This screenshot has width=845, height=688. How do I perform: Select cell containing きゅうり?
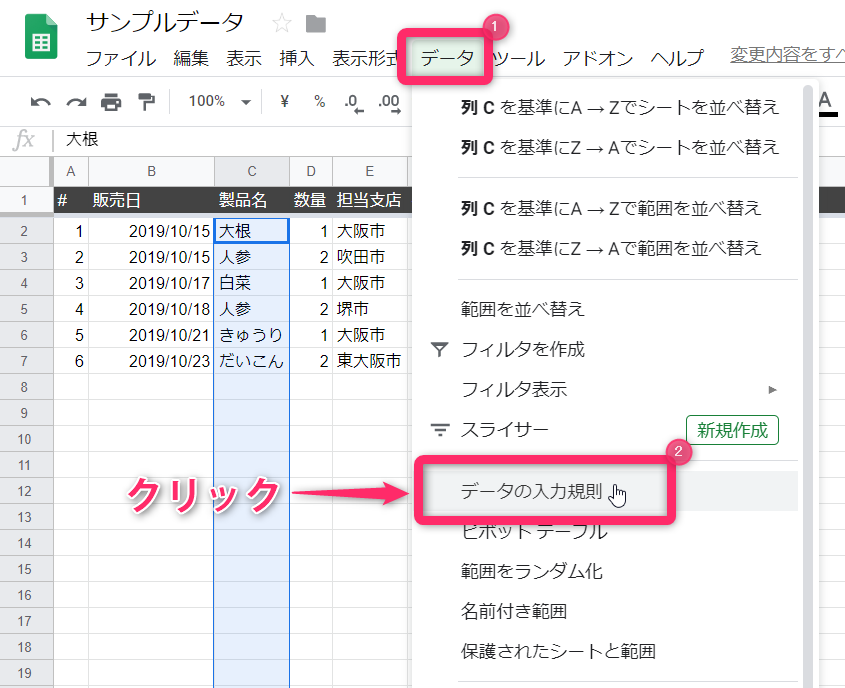(252, 335)
